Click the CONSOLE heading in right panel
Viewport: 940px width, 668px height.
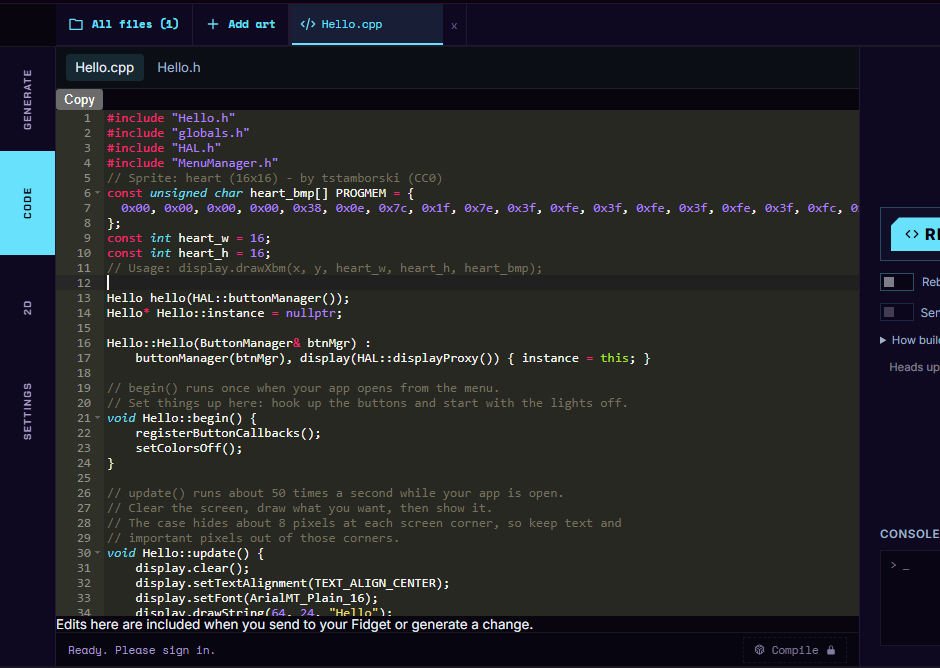click(909, 534)
